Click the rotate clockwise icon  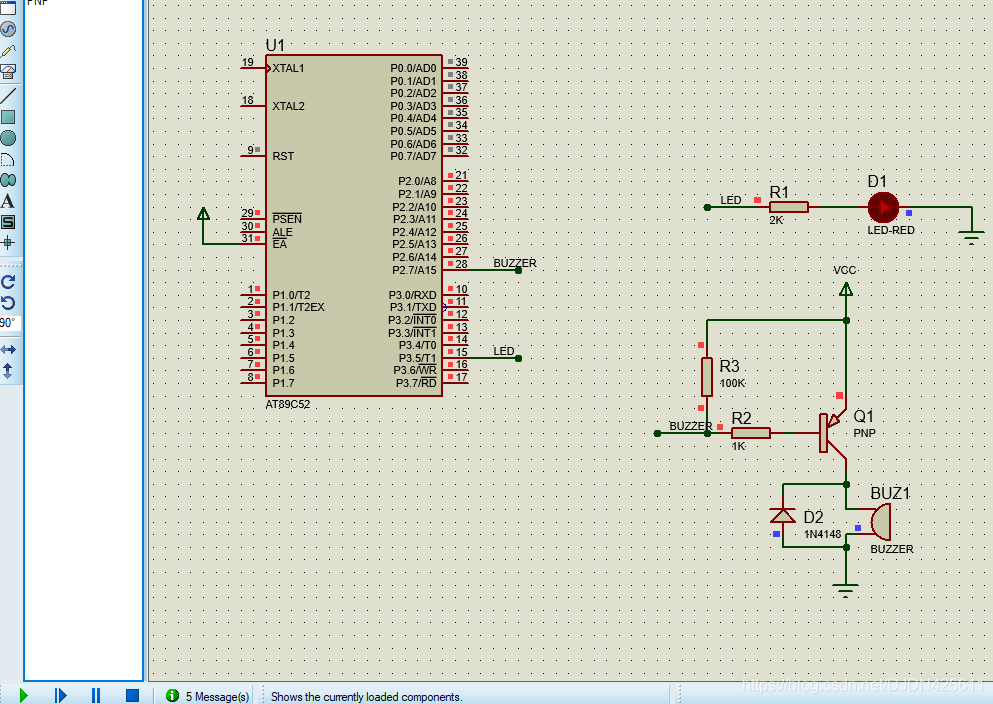pyautogui.click(x=8, y=282)
